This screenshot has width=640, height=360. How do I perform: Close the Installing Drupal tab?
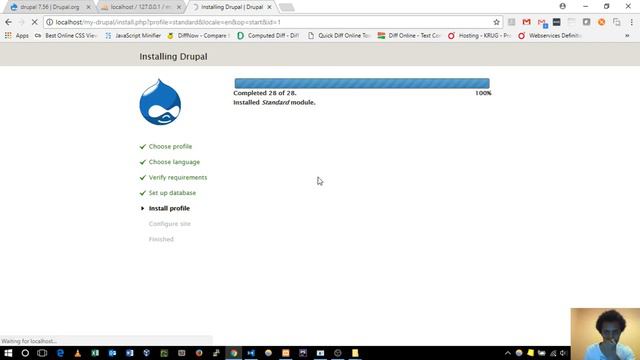click(269, 7)
